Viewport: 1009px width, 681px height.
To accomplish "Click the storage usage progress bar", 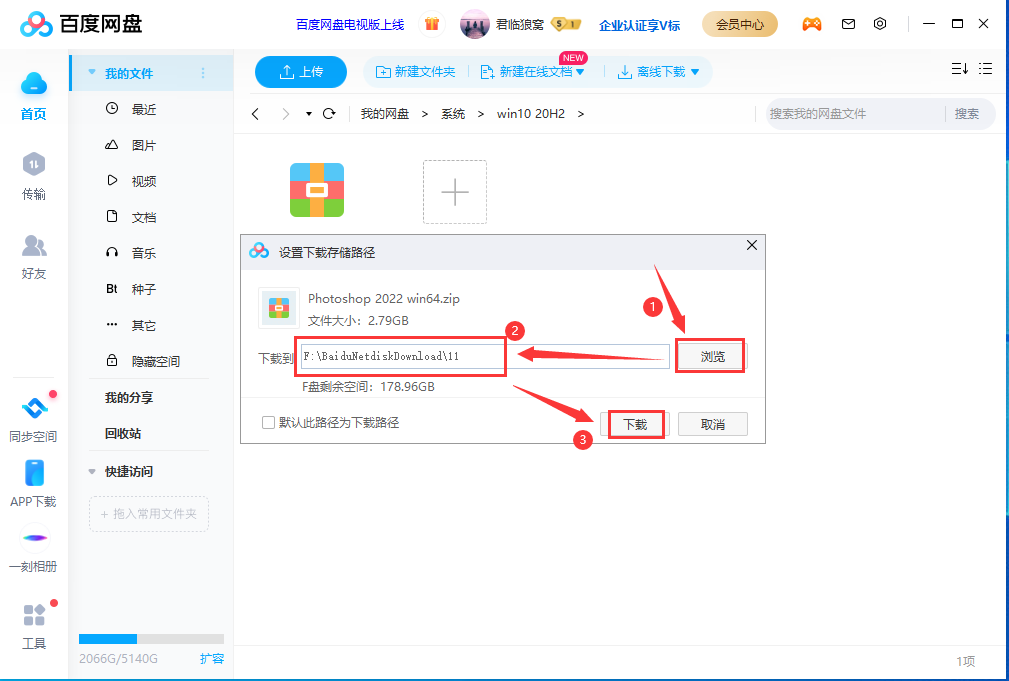I will click(x=151, y=639).
